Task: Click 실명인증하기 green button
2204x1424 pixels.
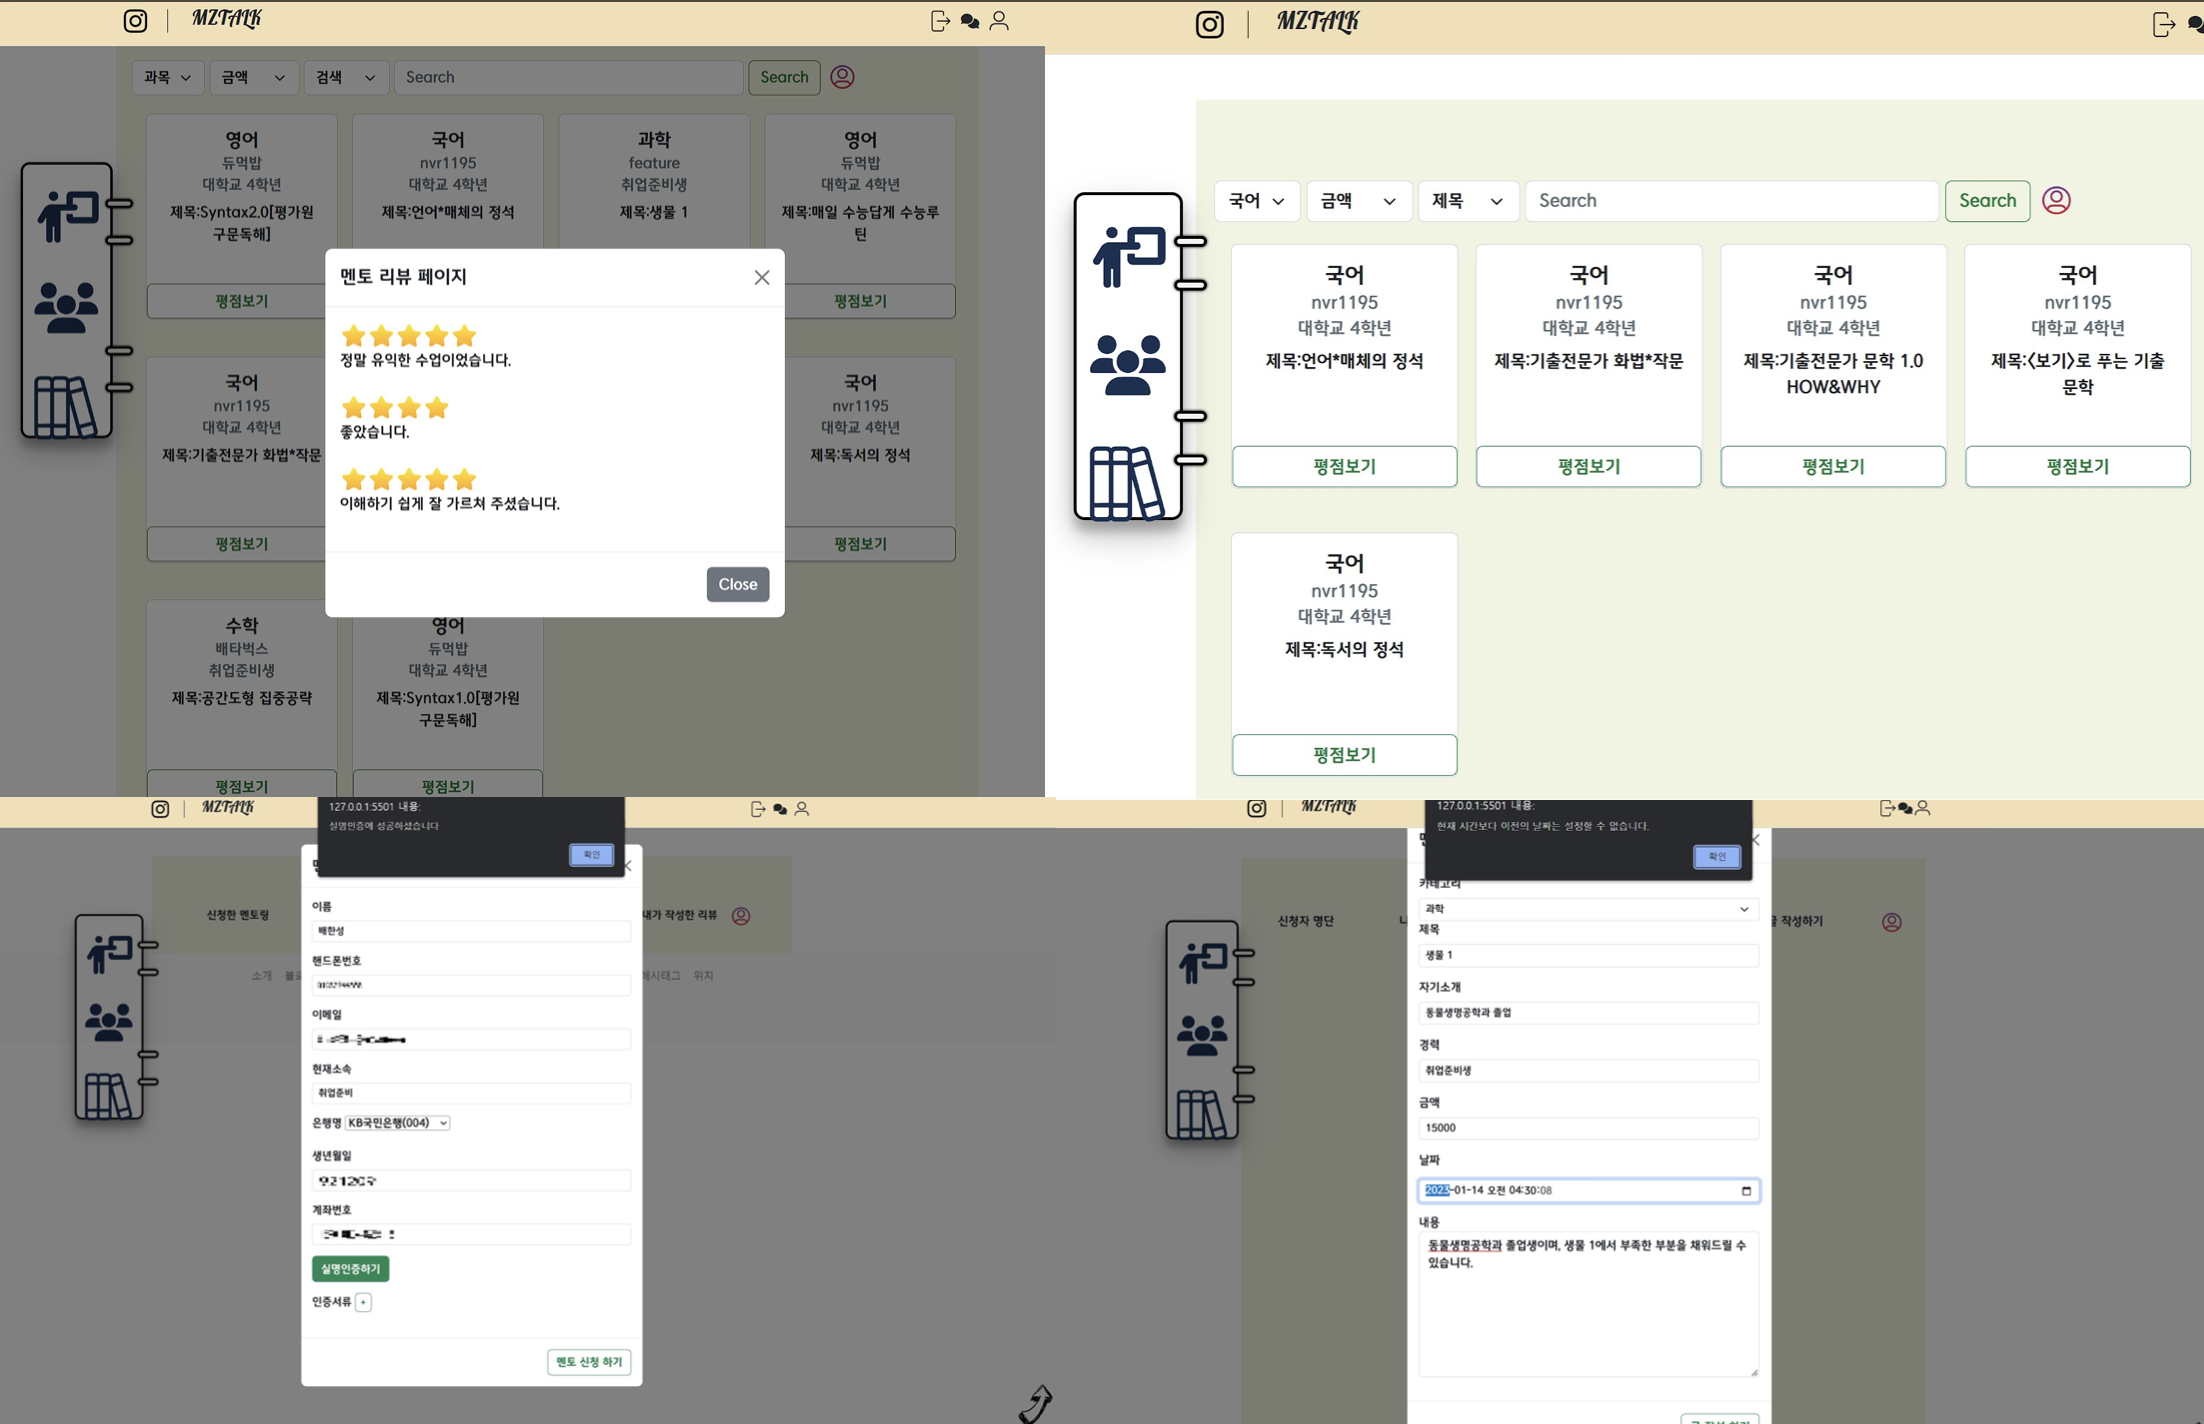Action: pos(350,1269)
